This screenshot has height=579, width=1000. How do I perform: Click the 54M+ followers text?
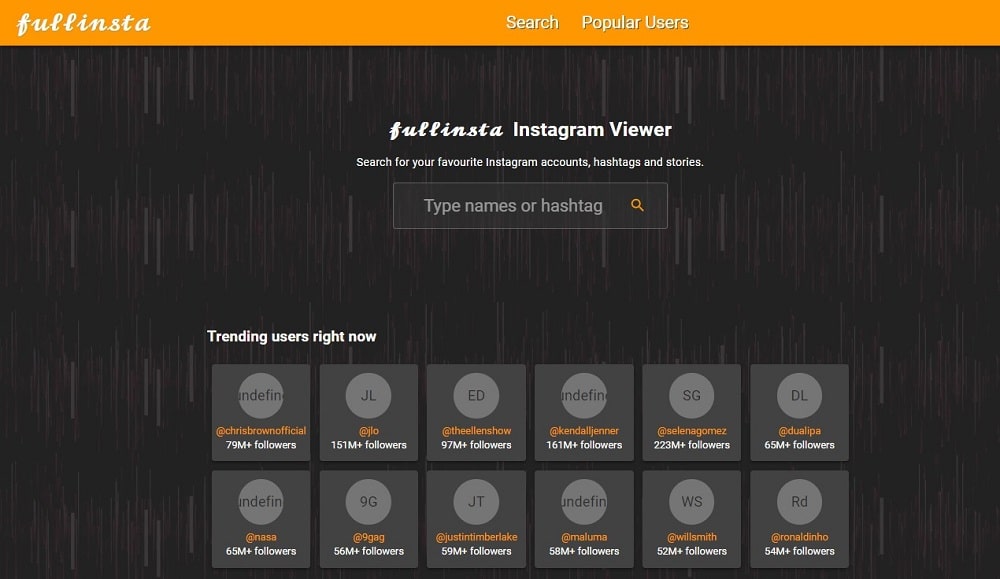pyautogui.click(x=799, y=551)
